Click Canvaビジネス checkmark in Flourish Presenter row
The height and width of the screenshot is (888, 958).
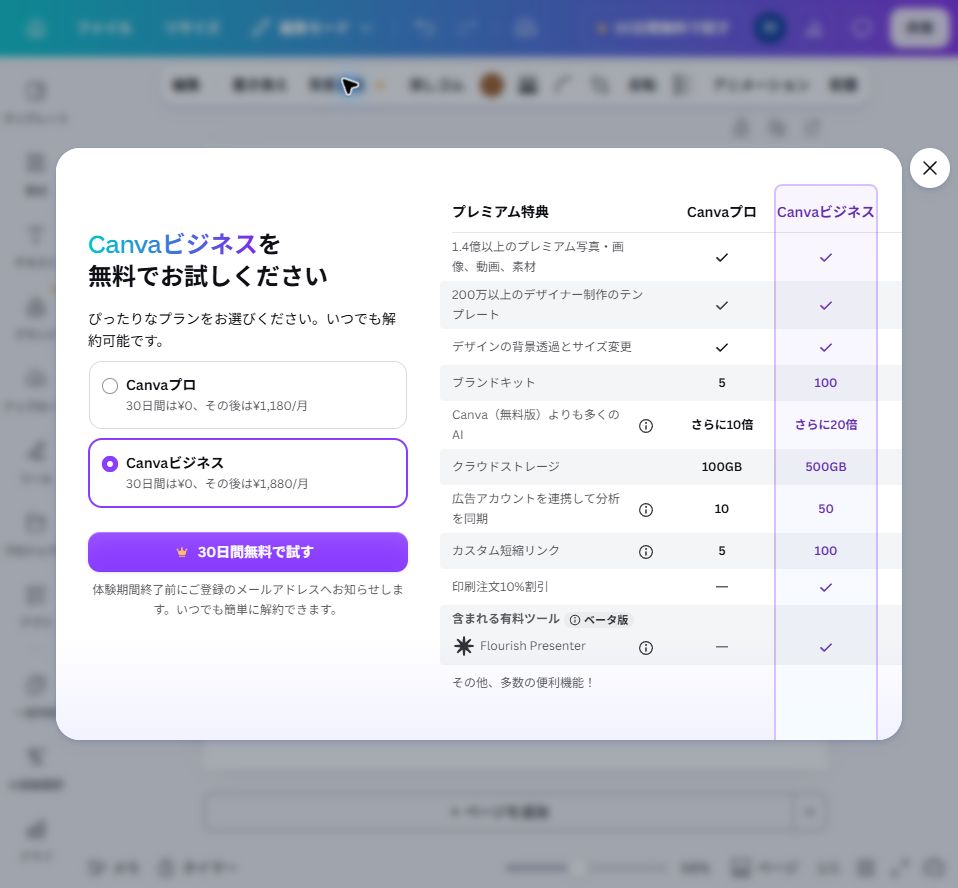coord(825,647)
